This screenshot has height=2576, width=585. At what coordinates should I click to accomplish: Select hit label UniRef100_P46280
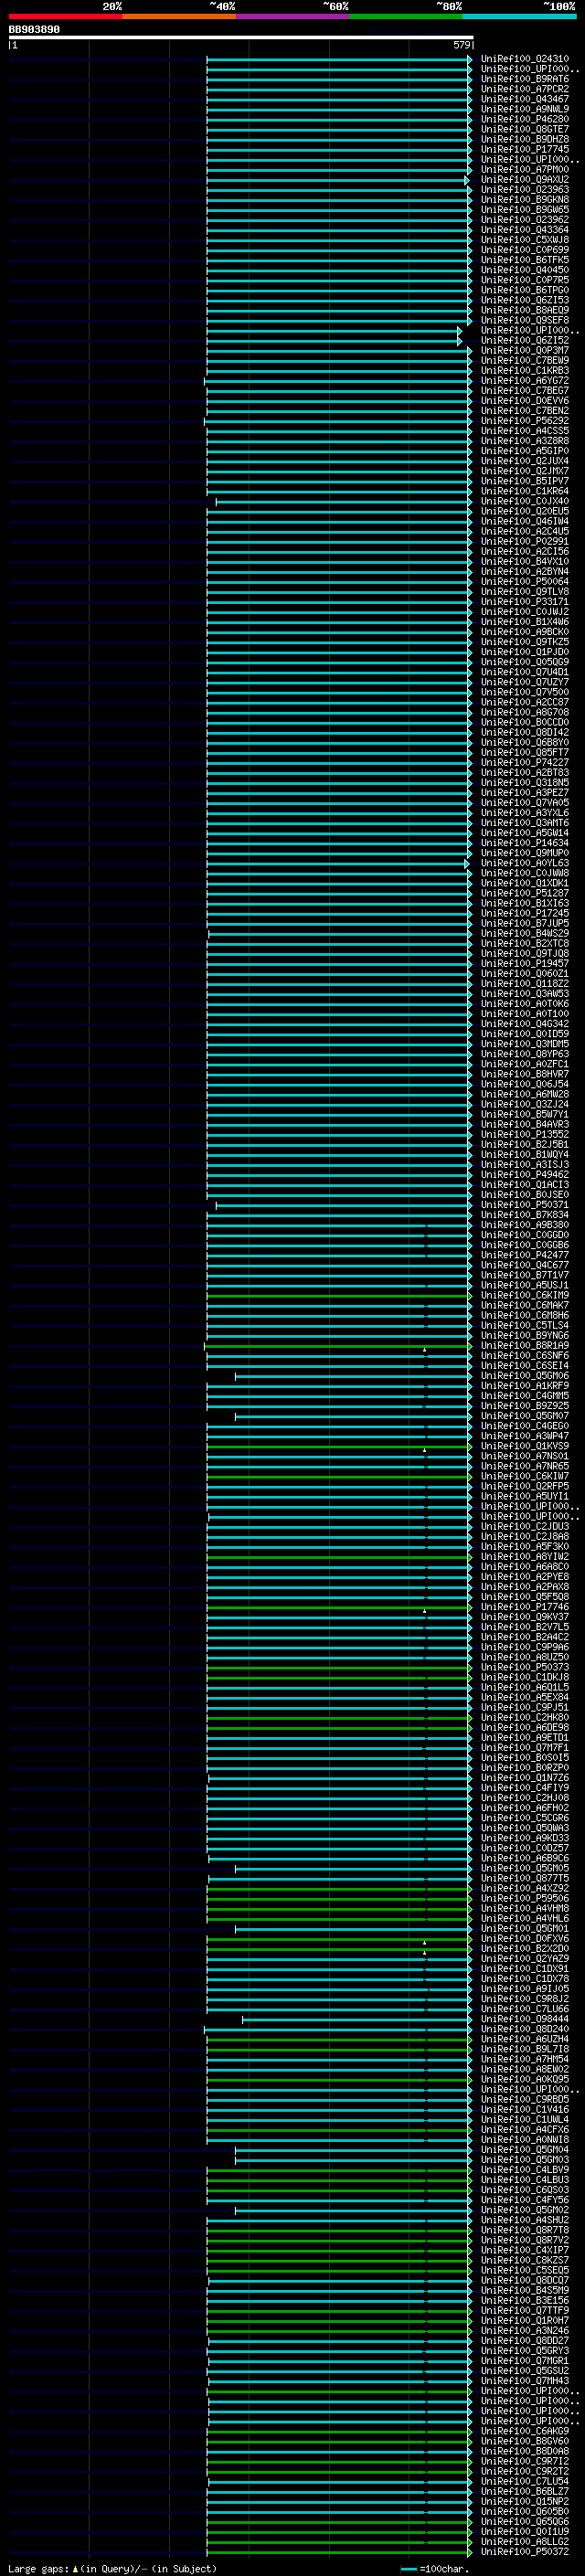tap(524, 119)
